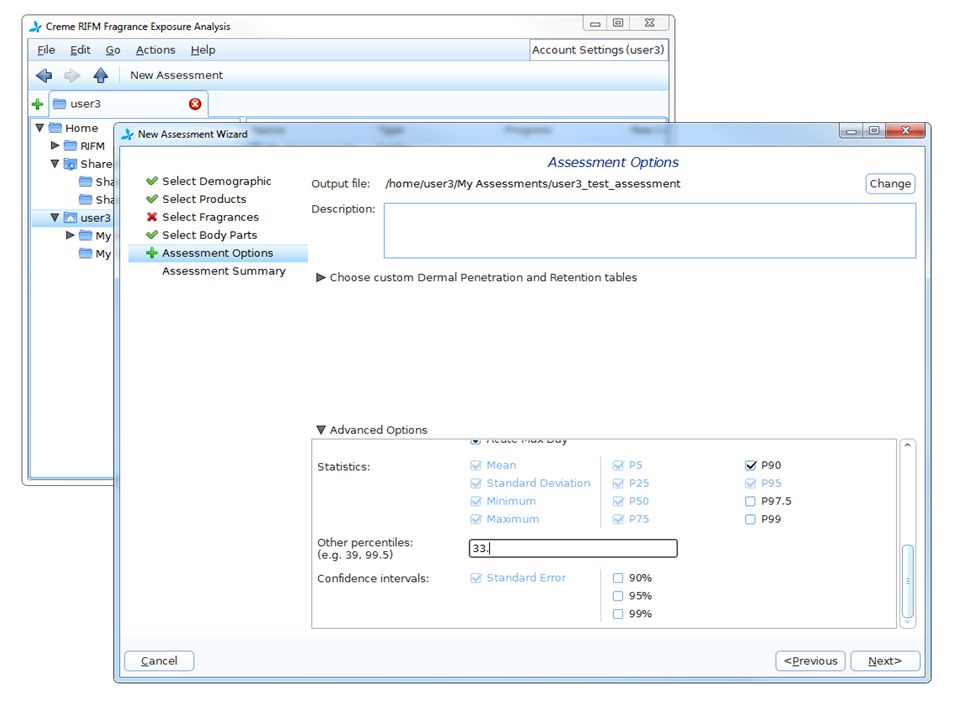Close the user3 tab with red X
The height and width of the screenshot is (720, 960).
click(x=195, y=104)
